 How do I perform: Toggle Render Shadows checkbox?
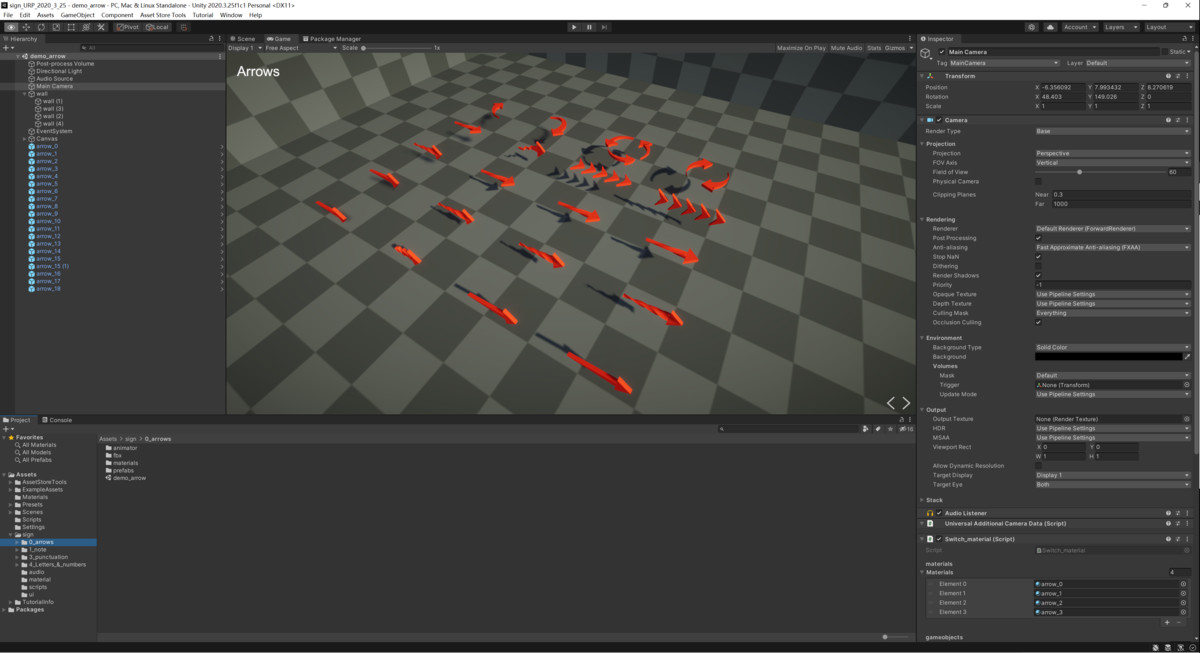tap(1038, 275)
